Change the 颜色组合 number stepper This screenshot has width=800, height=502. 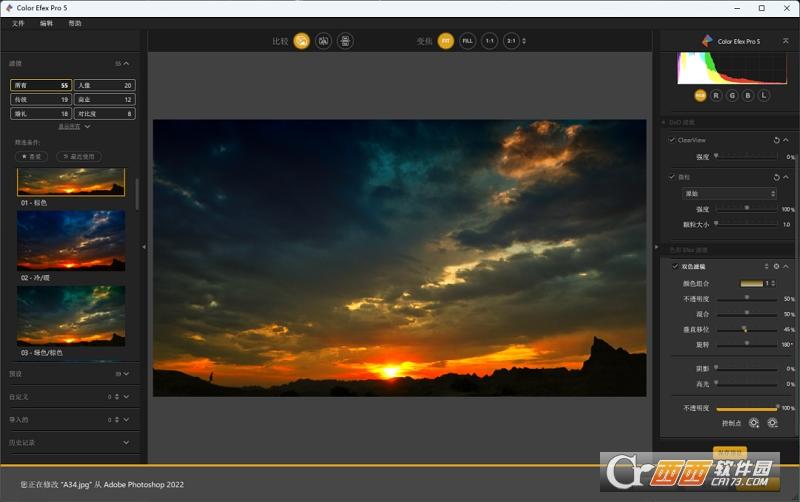(771, 283)
